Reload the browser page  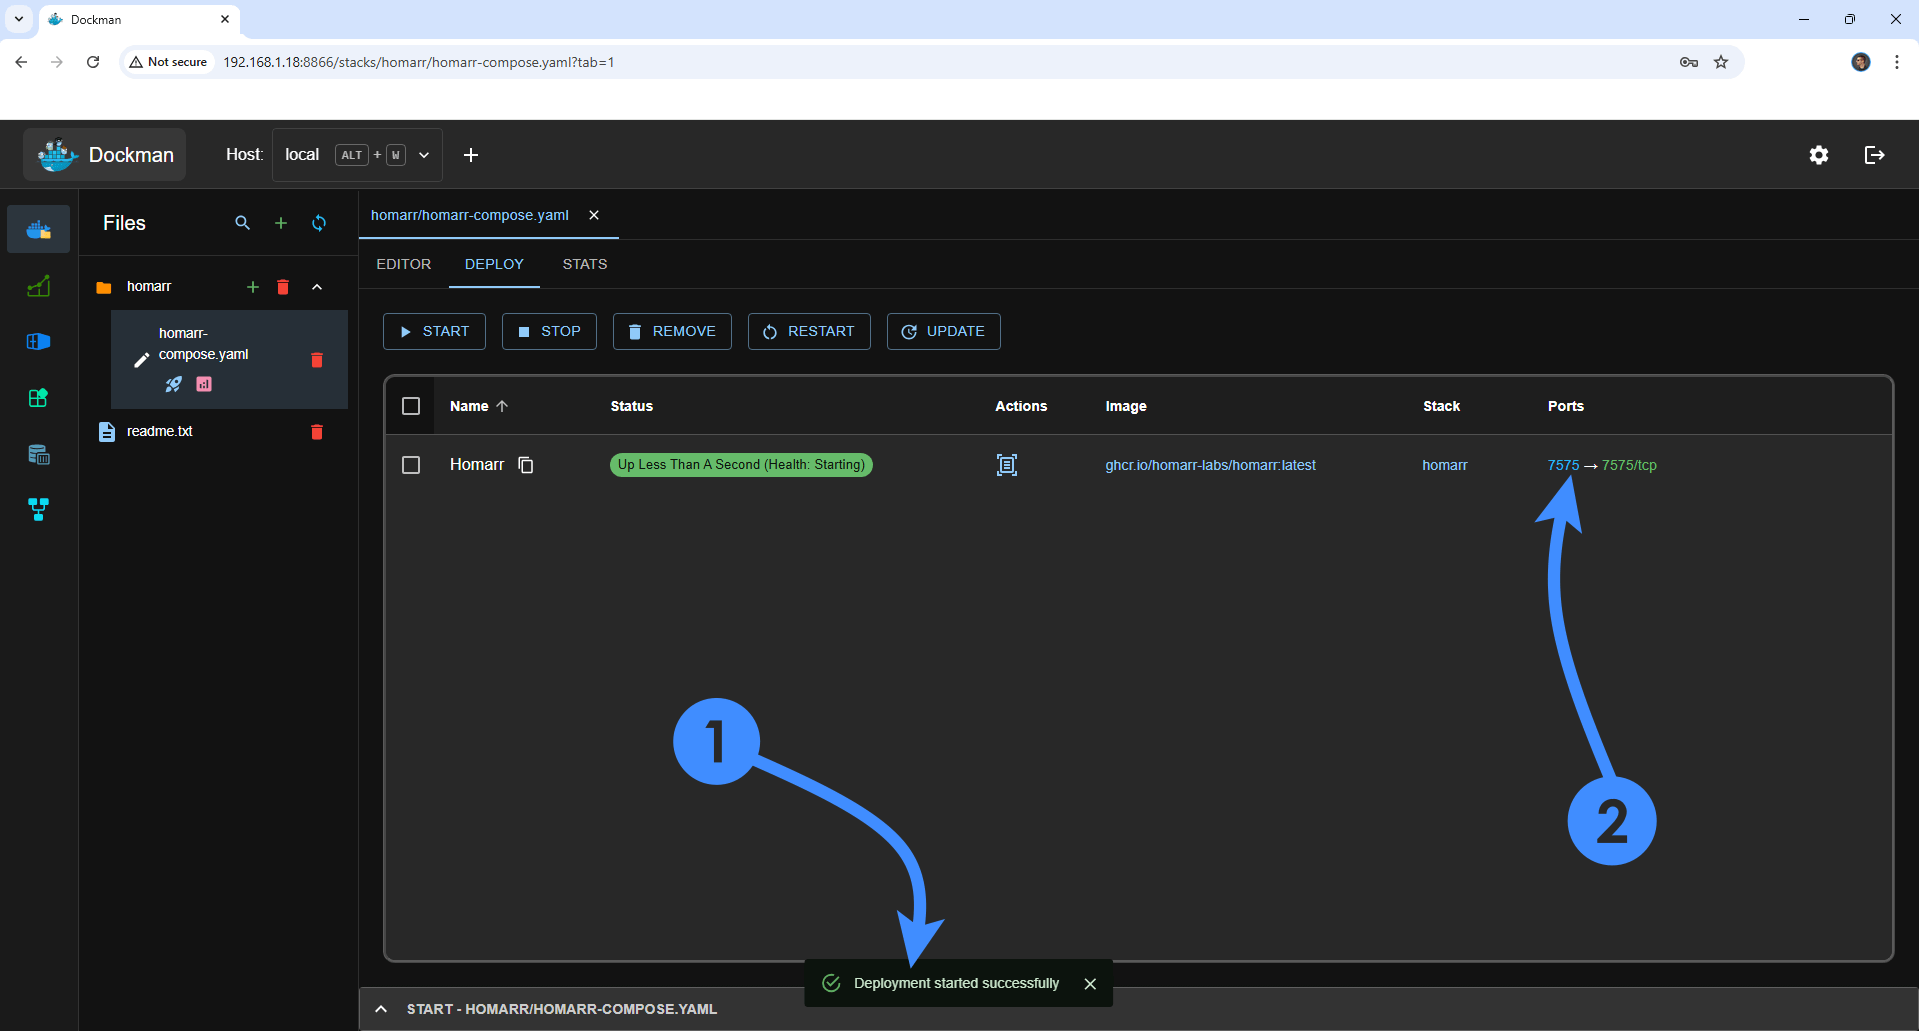93,62
